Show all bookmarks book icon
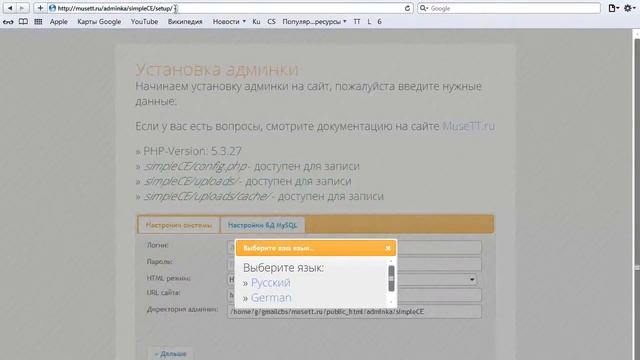This screenshot has width=640, height=360. [x=23, y=22]
